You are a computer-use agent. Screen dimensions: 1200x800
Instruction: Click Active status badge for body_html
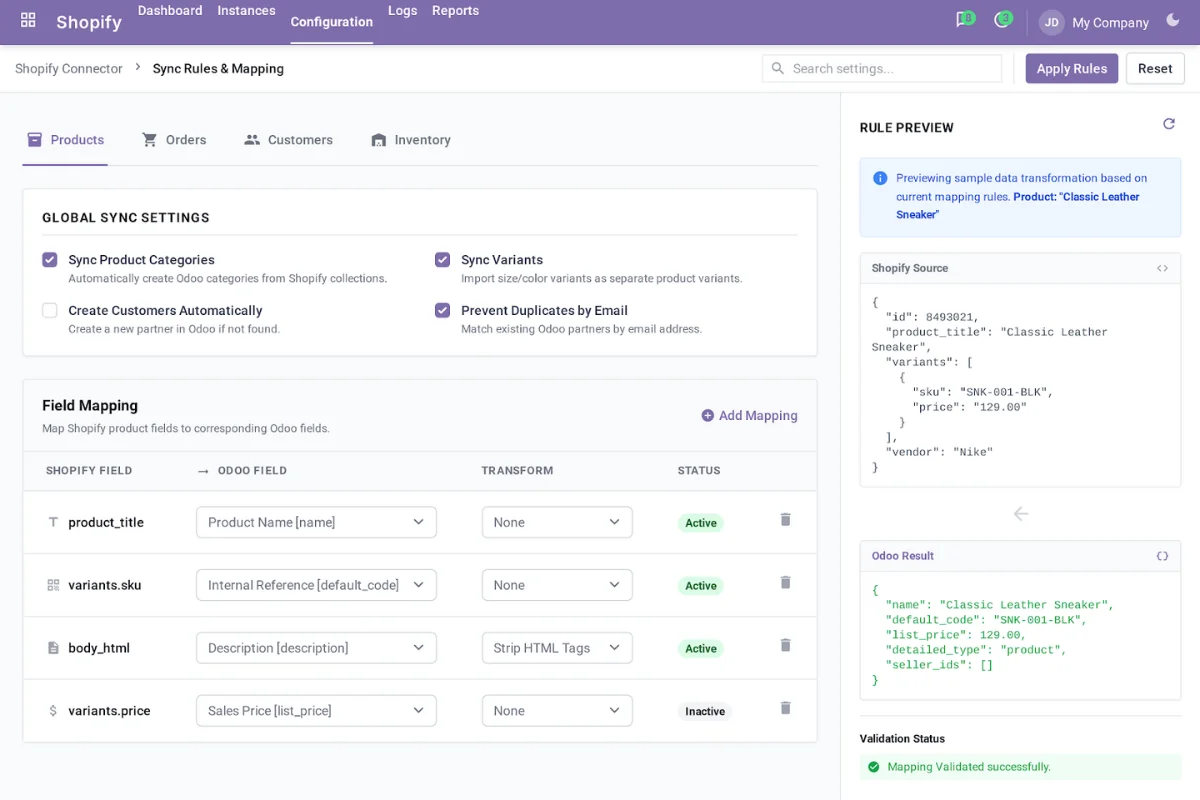(701, 649)
